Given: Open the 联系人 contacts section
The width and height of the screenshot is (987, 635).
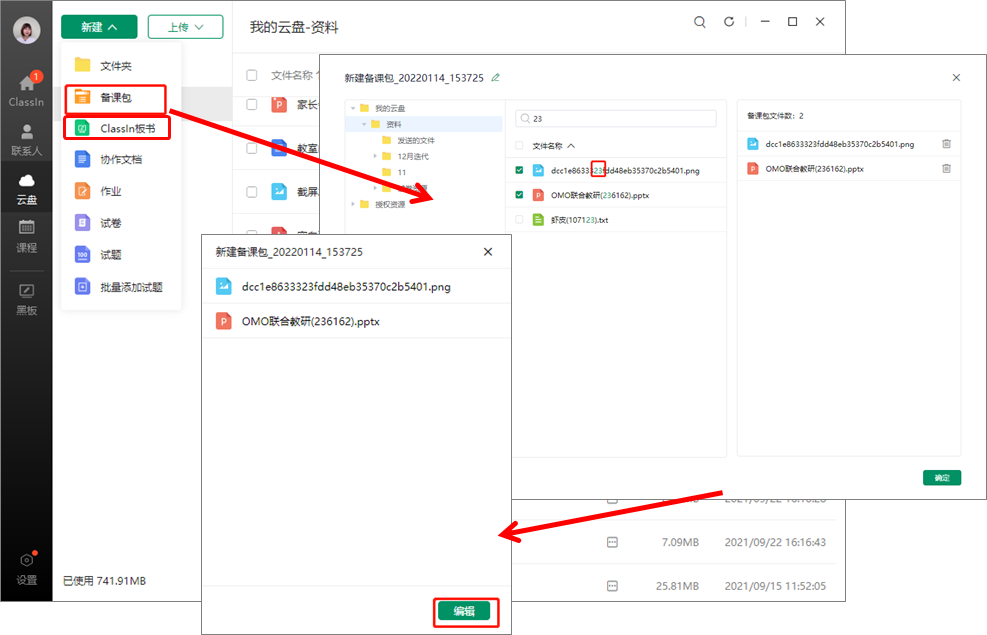Looking at the screenshot, I should click(x=26, y=140).
